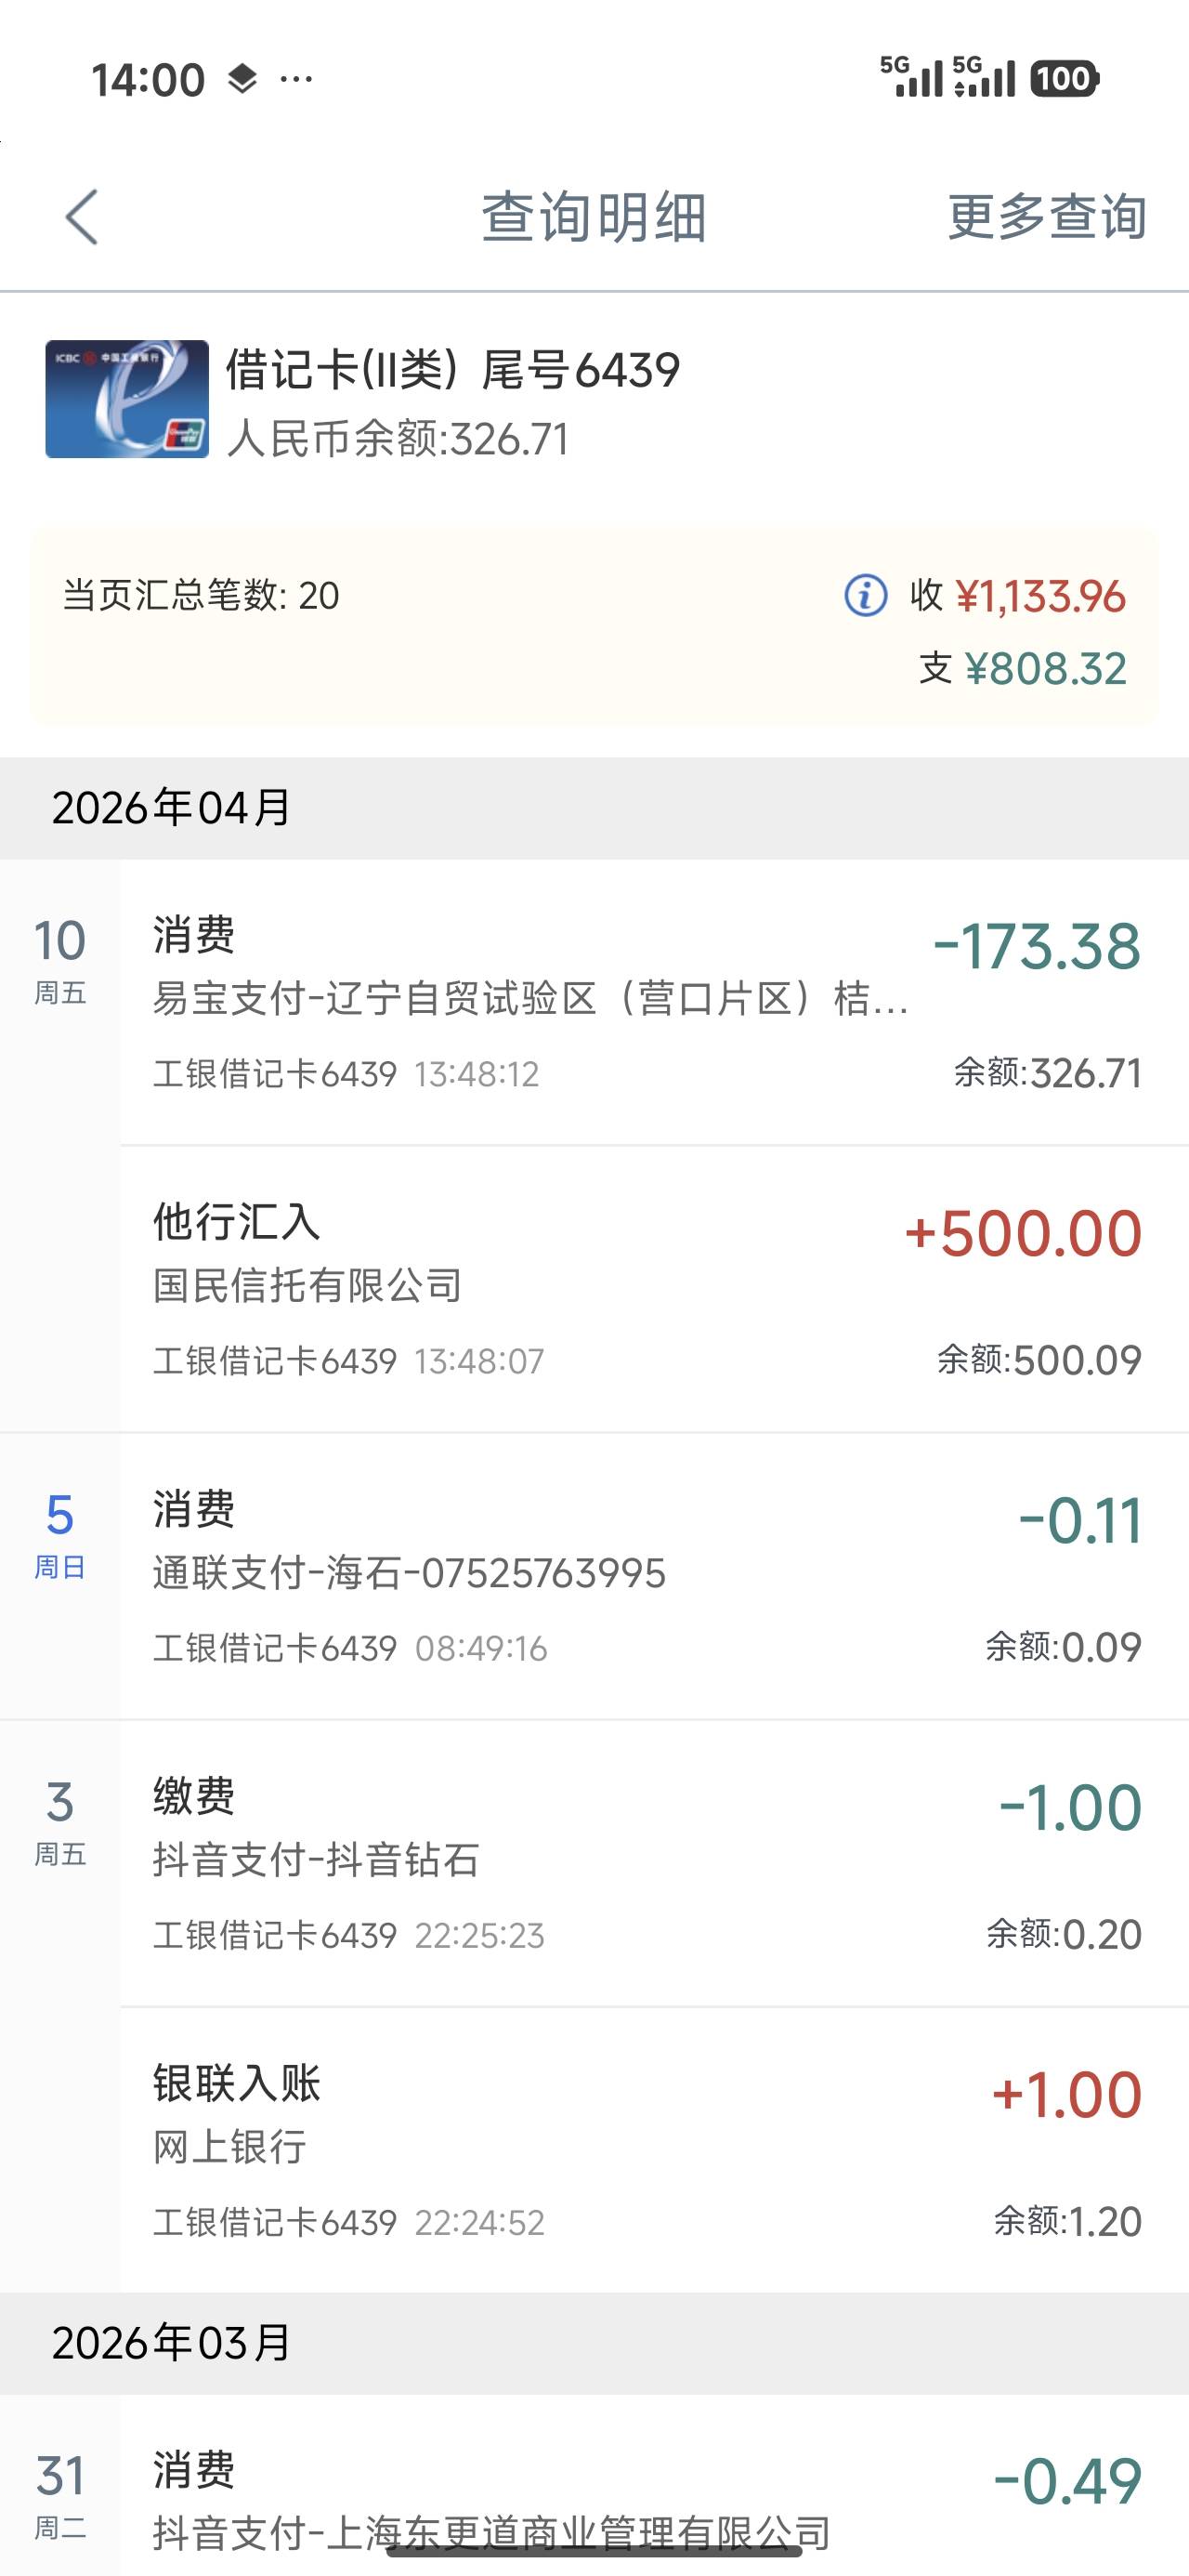
Task: Tap the 查询明细 page title
Action: (x=594, y=217)
